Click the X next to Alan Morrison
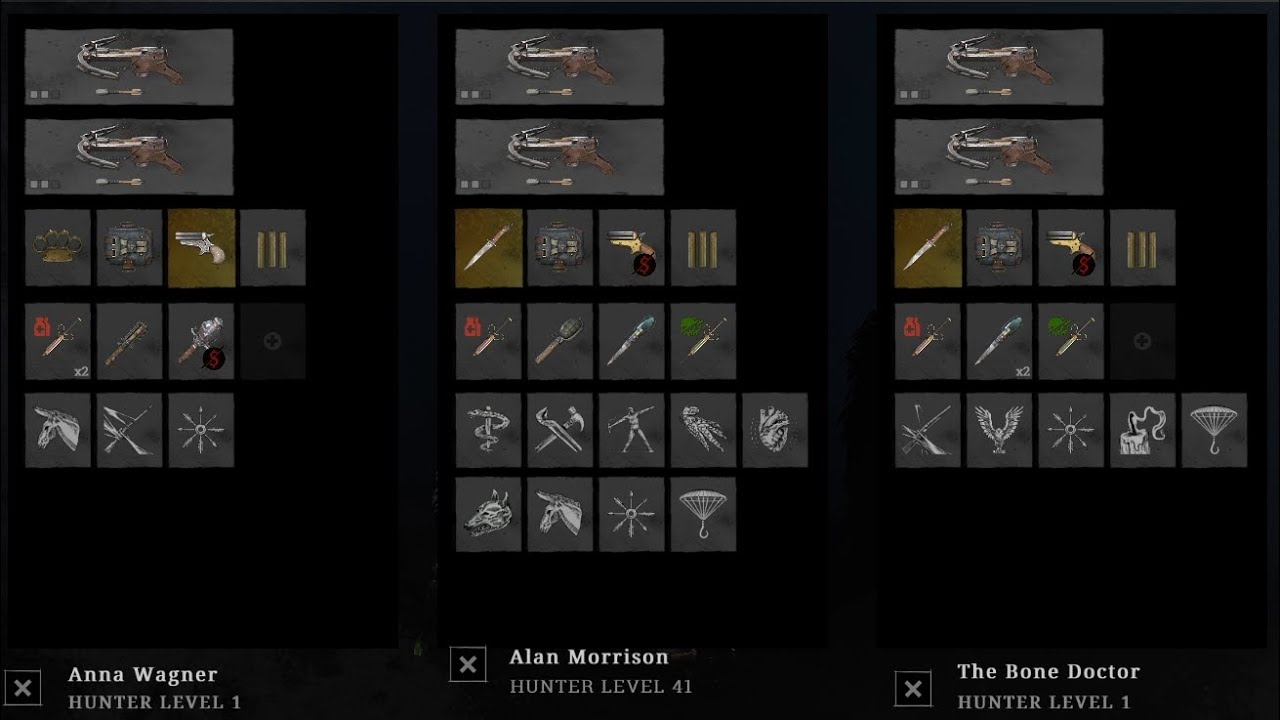The image size is (1280, 720). tap(468, 664)
